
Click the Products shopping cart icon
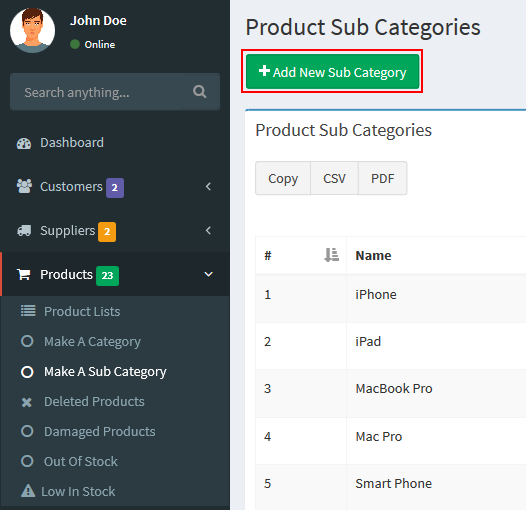click(x=24, y=274)
